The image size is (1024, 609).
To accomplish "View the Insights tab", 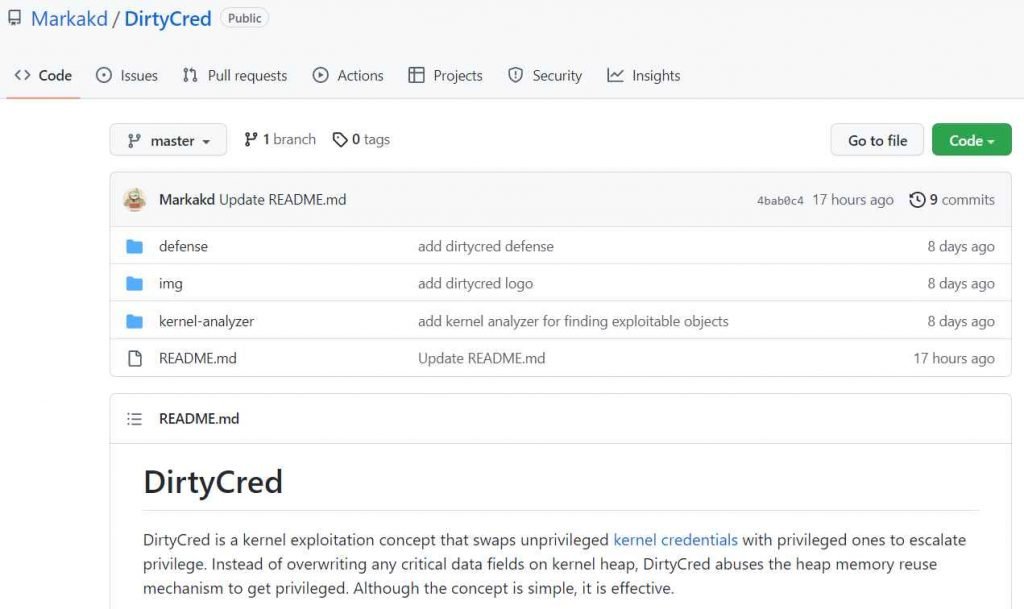I will (x=644, y=76).
